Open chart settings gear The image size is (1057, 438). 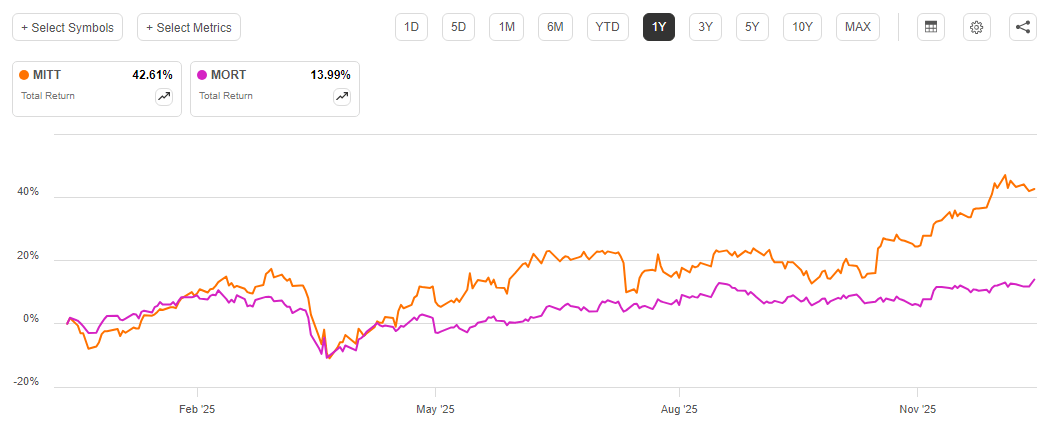coord(977,27)
